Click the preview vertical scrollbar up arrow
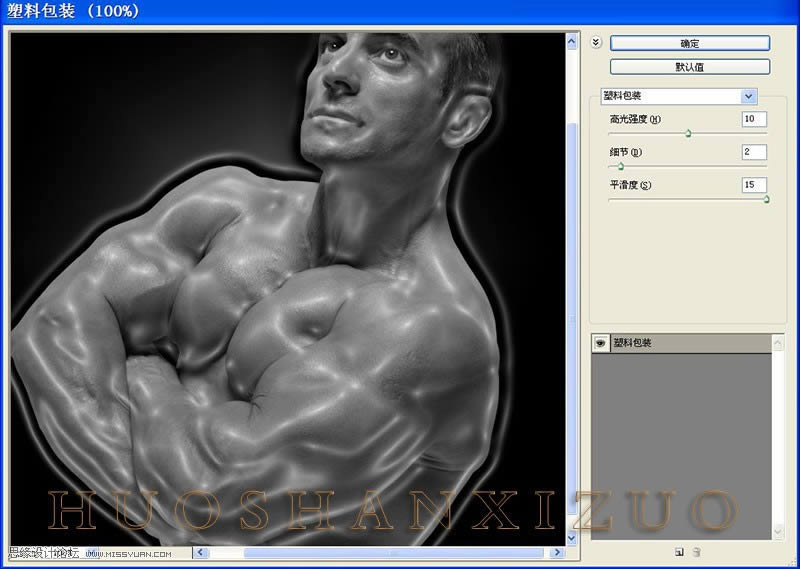The image size is (800, 569). (572, 42)
